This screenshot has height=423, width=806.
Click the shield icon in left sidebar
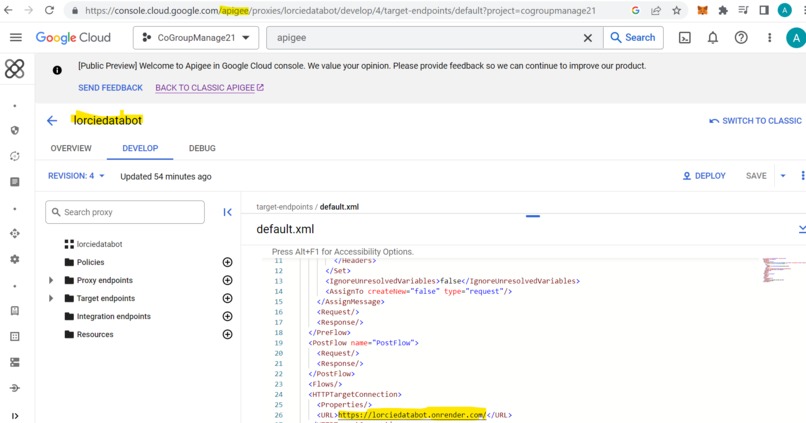(14, 131)
